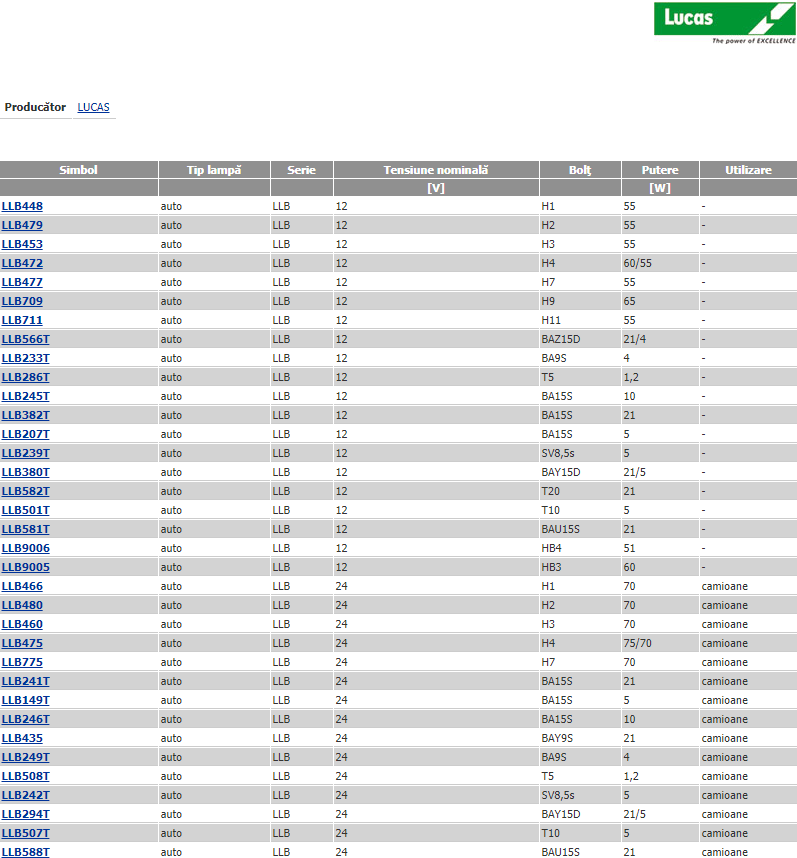This screenshot has height=858, width=797.
Task: Open the LLB582T product link
Action: [x=25, y=491]
